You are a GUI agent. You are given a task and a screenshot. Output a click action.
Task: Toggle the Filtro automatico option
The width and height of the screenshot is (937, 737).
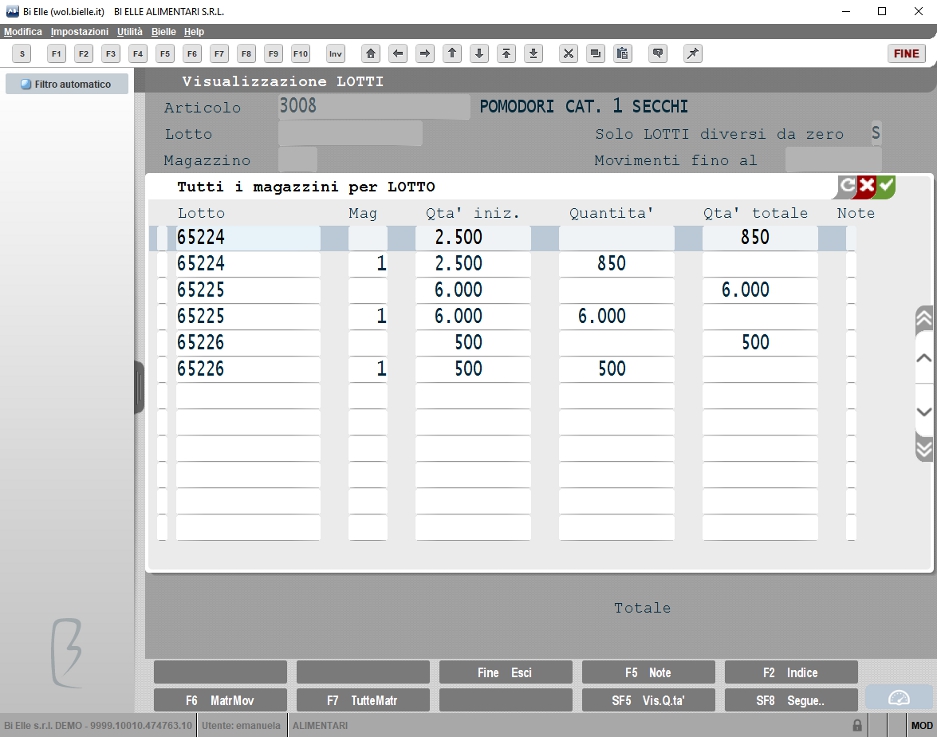[67, 84]
